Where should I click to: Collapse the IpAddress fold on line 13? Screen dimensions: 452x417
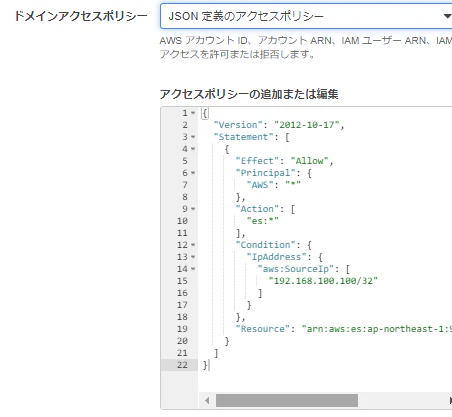tap(193, 257)
